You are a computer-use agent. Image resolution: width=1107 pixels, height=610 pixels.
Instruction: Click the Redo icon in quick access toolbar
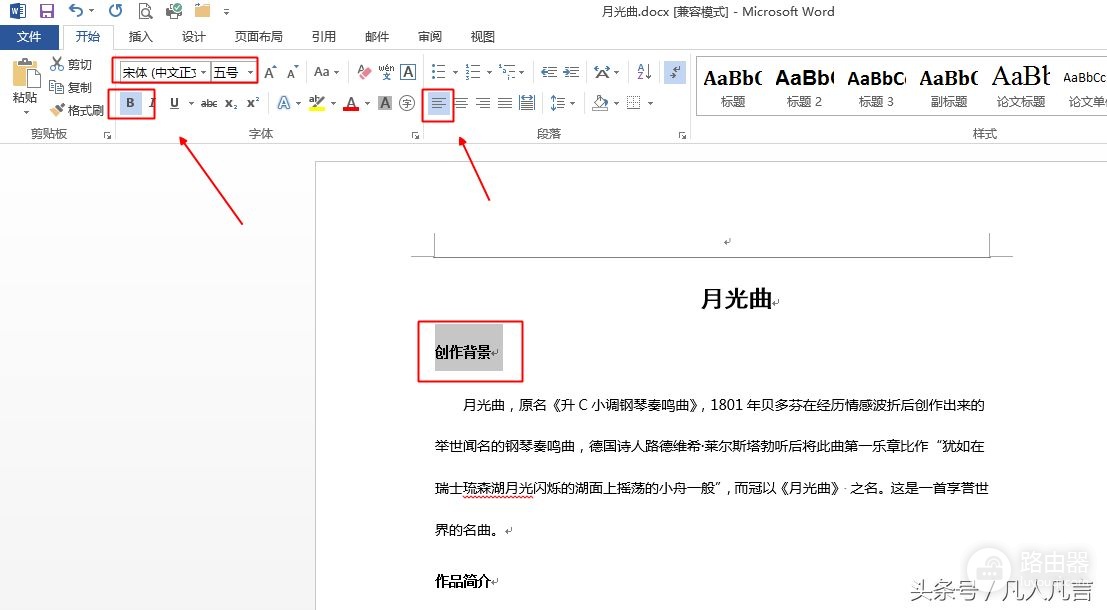point(116,11)
